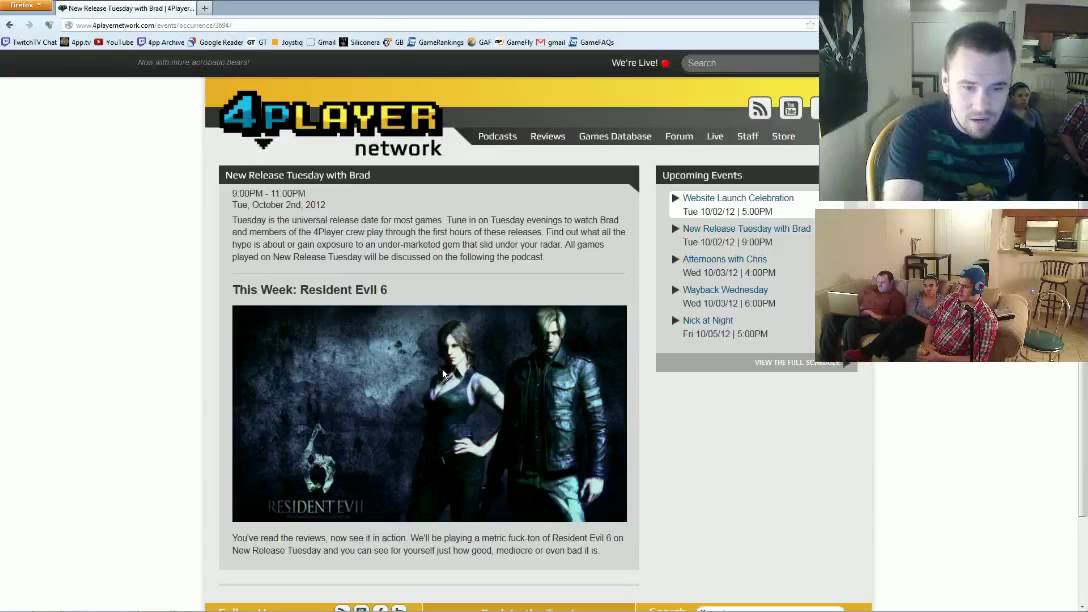Open the Google Reader bookmark
The height and width of the screenshot is (612, 1088).
(x=216, y=42)
